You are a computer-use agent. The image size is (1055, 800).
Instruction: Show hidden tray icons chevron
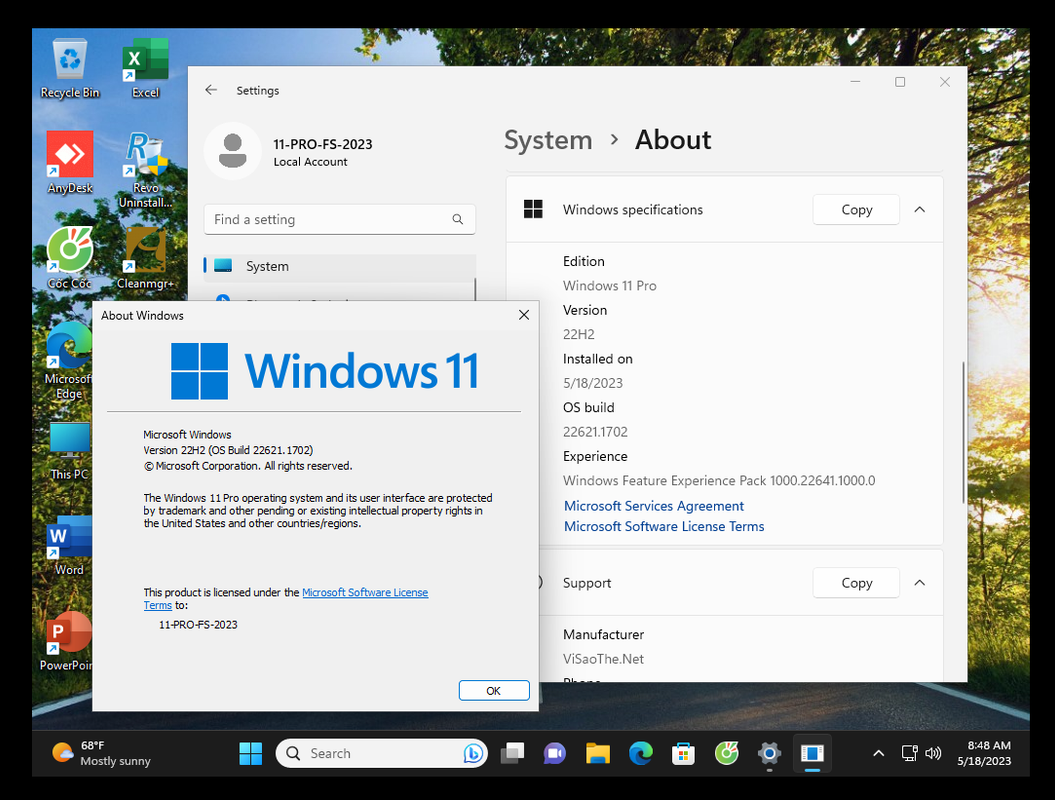[879, 754]
